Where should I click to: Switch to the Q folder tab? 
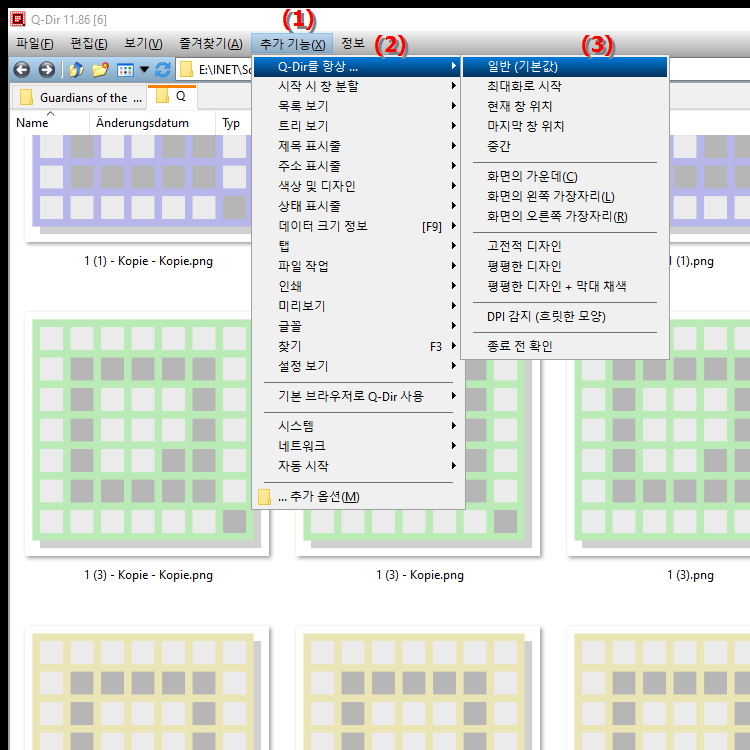[x=172, y=97]
